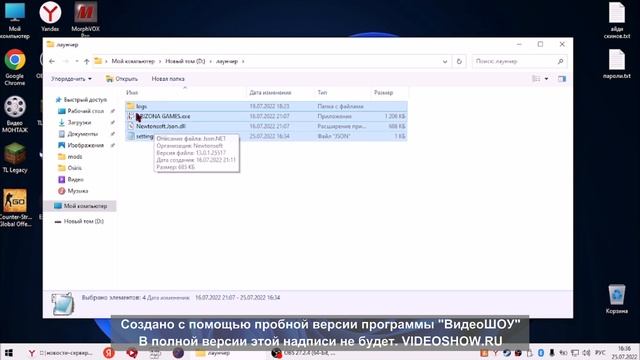Select the Newtonsoft.Json.dll file
This screenshot has height=360, width=640.
266,126
